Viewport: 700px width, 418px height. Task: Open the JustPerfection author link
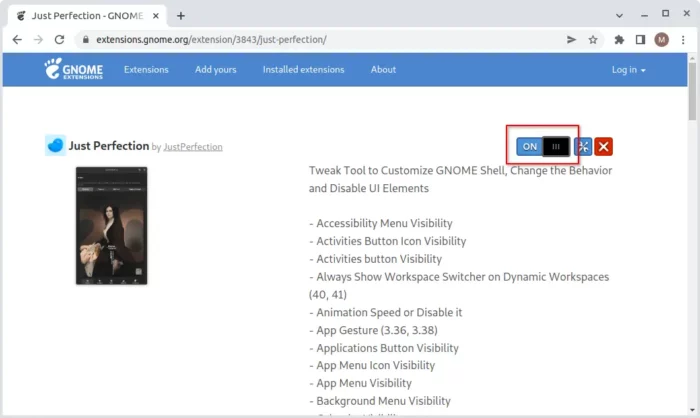click(193, 147)
